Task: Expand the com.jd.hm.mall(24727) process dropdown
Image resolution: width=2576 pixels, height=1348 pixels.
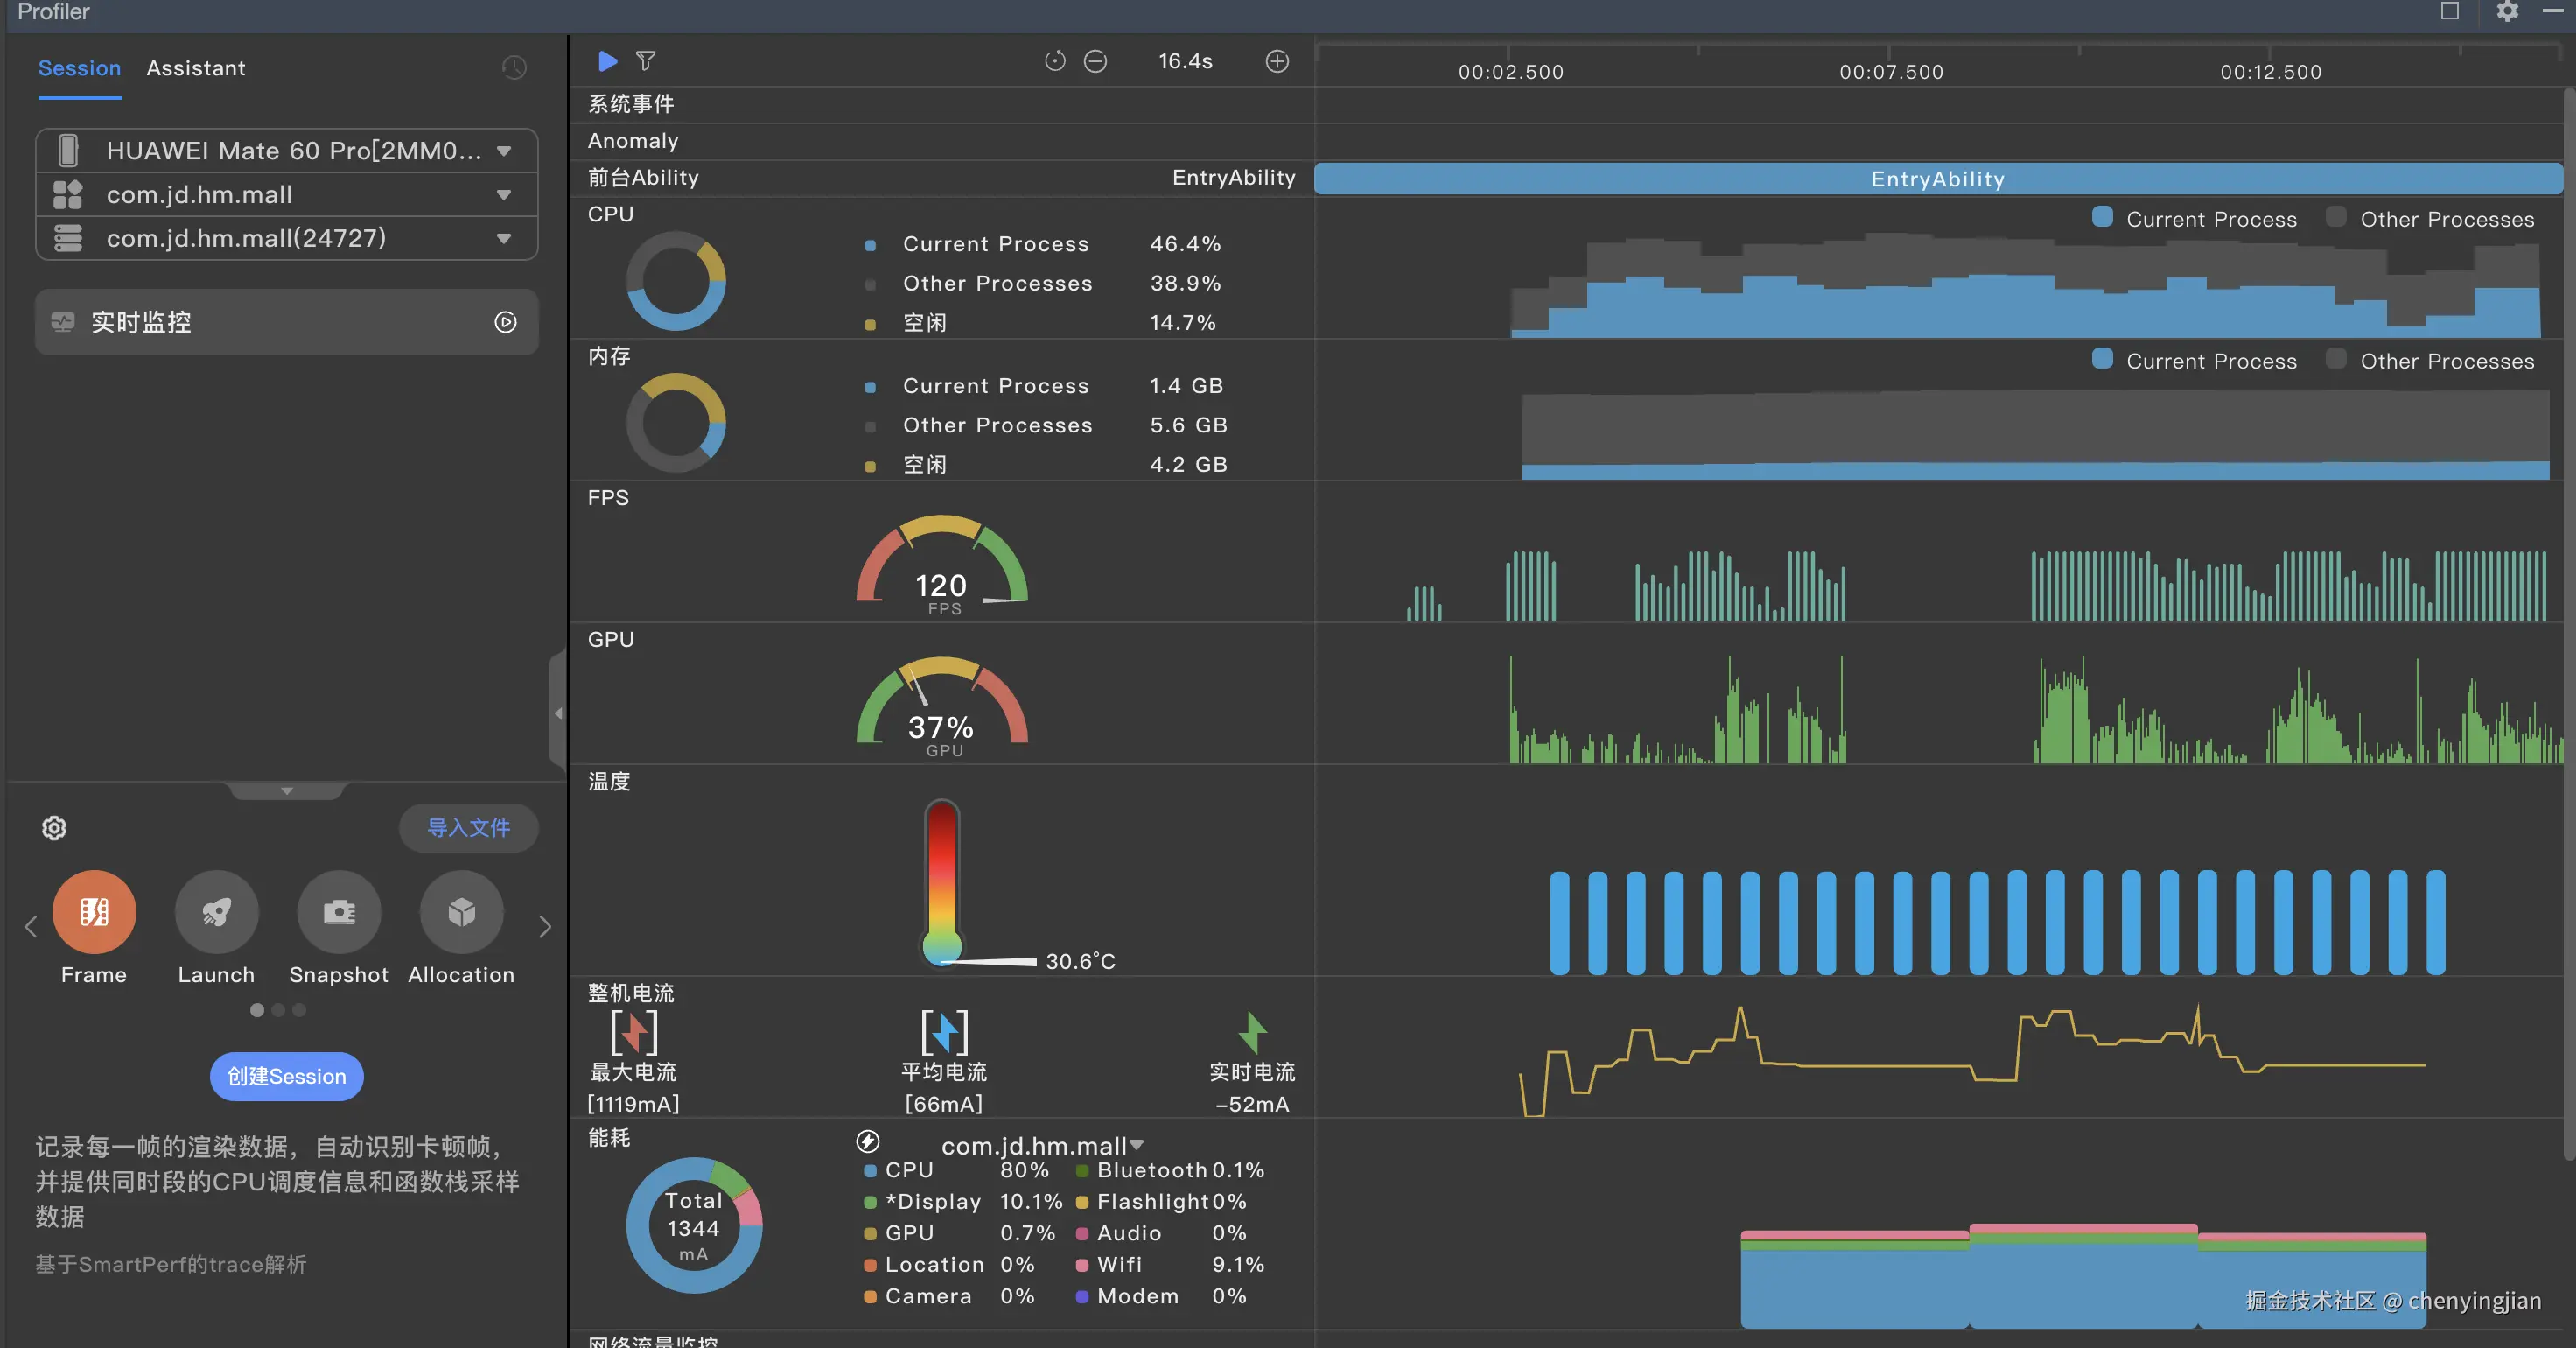Action: pyautogui.click(x=504, y=238)
